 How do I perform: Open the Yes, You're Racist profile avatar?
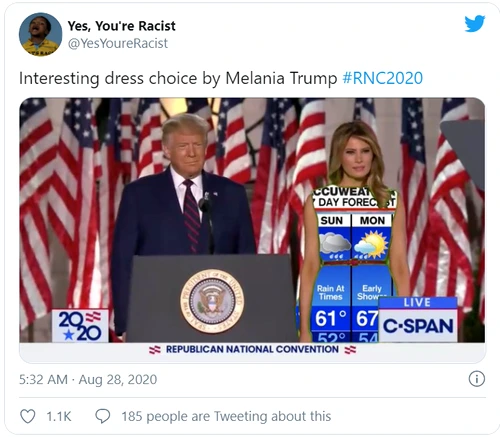40,34
